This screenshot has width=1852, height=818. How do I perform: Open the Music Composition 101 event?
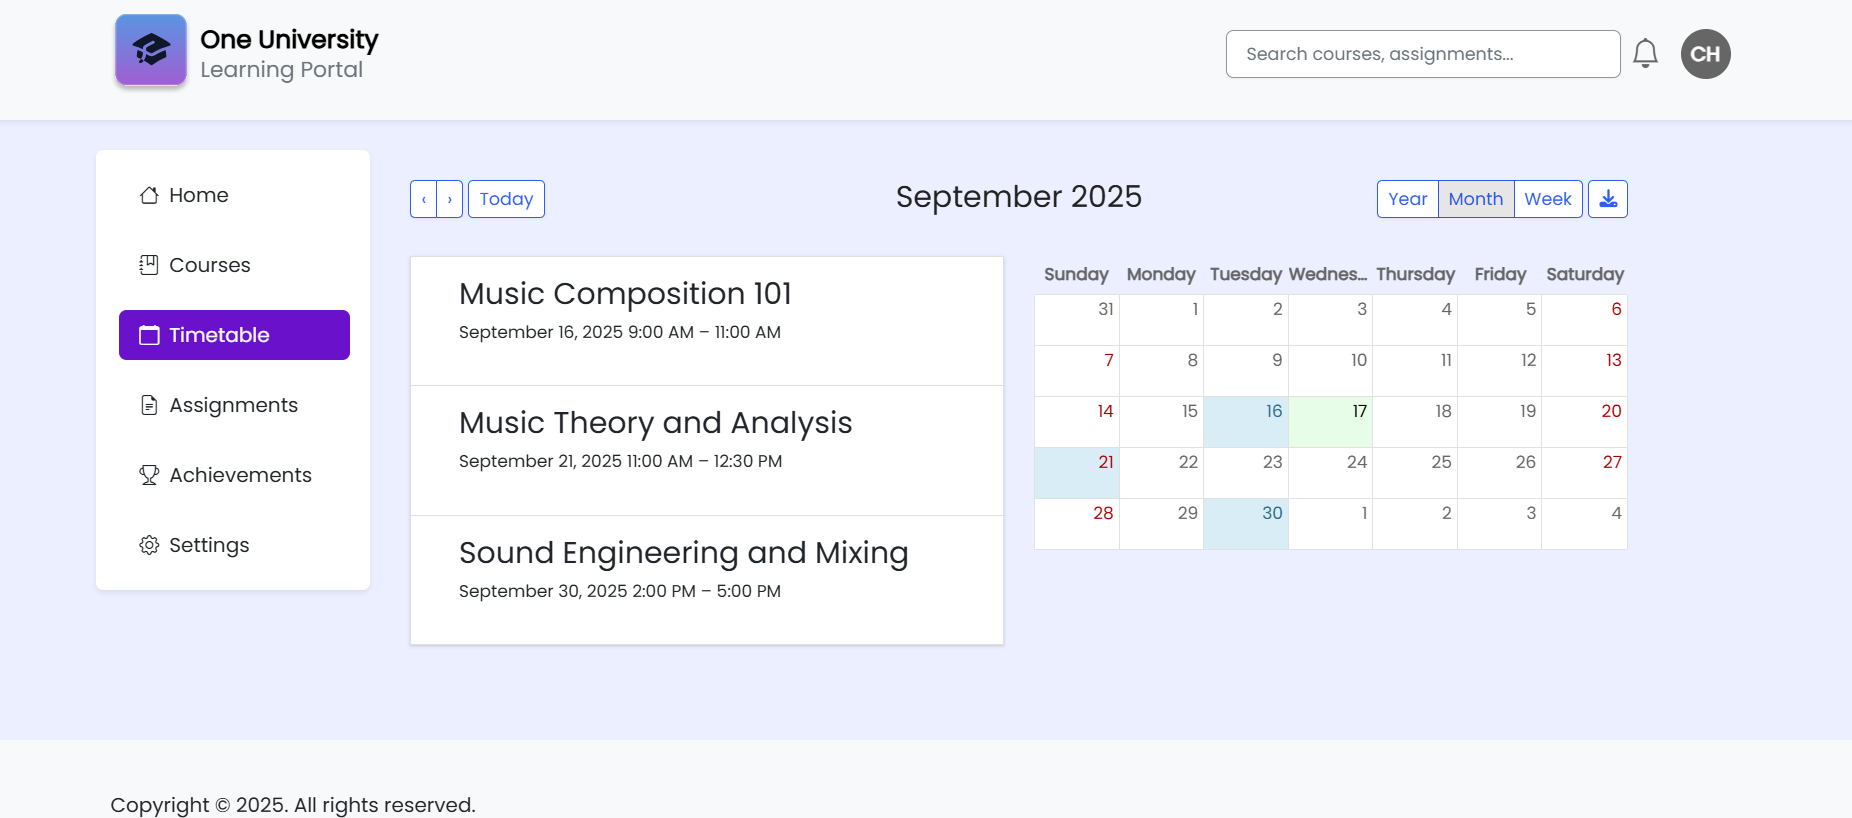(x=625, y=294)
